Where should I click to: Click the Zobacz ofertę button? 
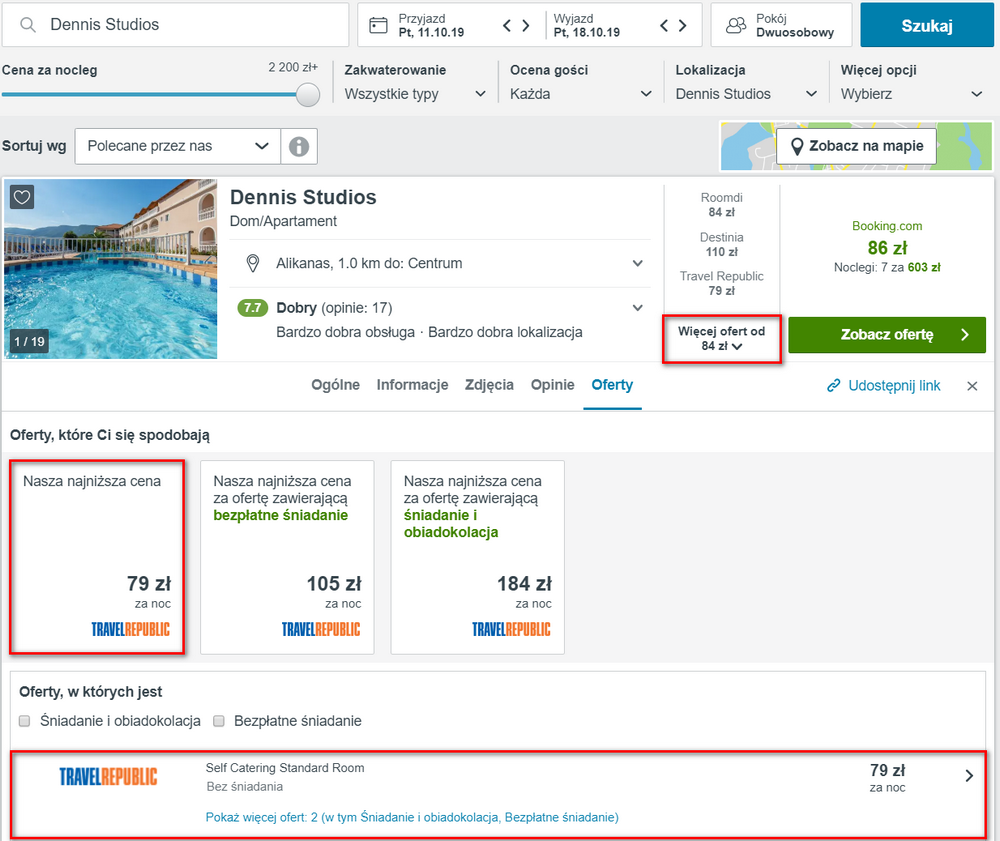click(x=886, y=335)
